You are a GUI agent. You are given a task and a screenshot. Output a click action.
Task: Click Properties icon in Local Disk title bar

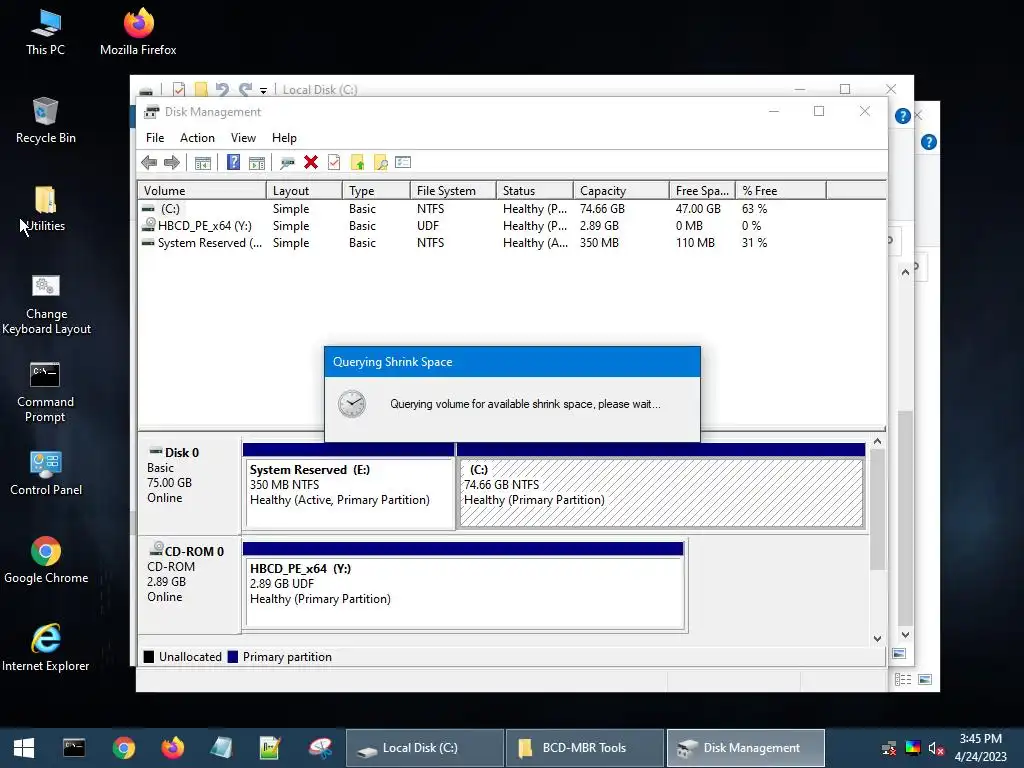tap(178, 89)
